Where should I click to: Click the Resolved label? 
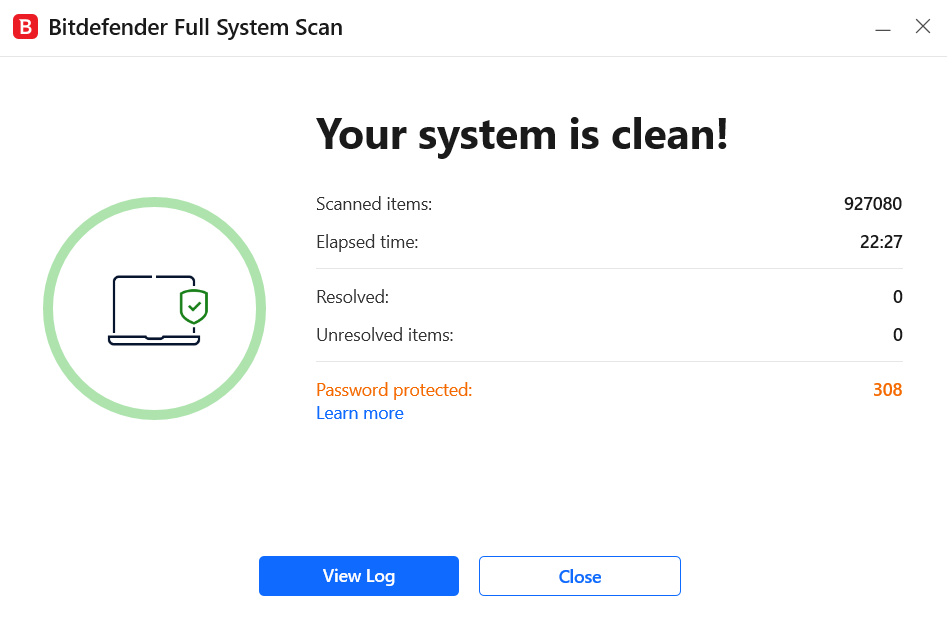pyautogui.click(x=353, y=297)
